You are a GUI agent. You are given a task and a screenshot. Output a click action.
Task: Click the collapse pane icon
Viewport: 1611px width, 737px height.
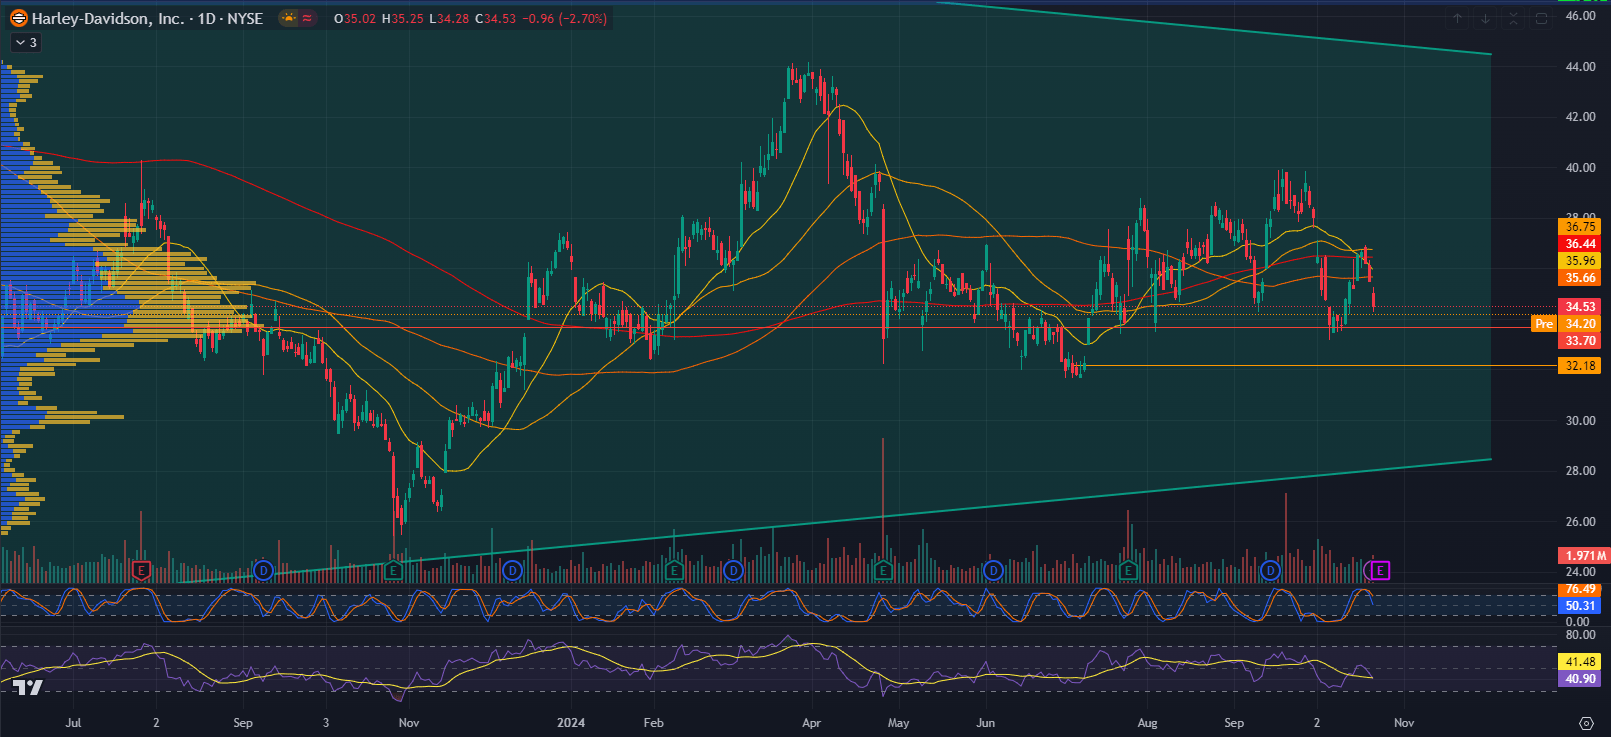[x=1514, y=18]
